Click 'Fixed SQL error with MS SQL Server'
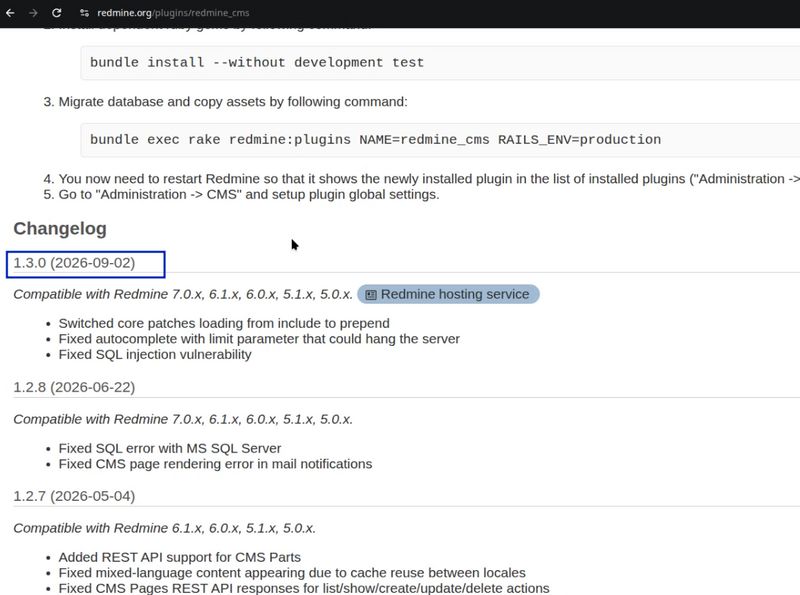The image size is (800, 595). 170,448
